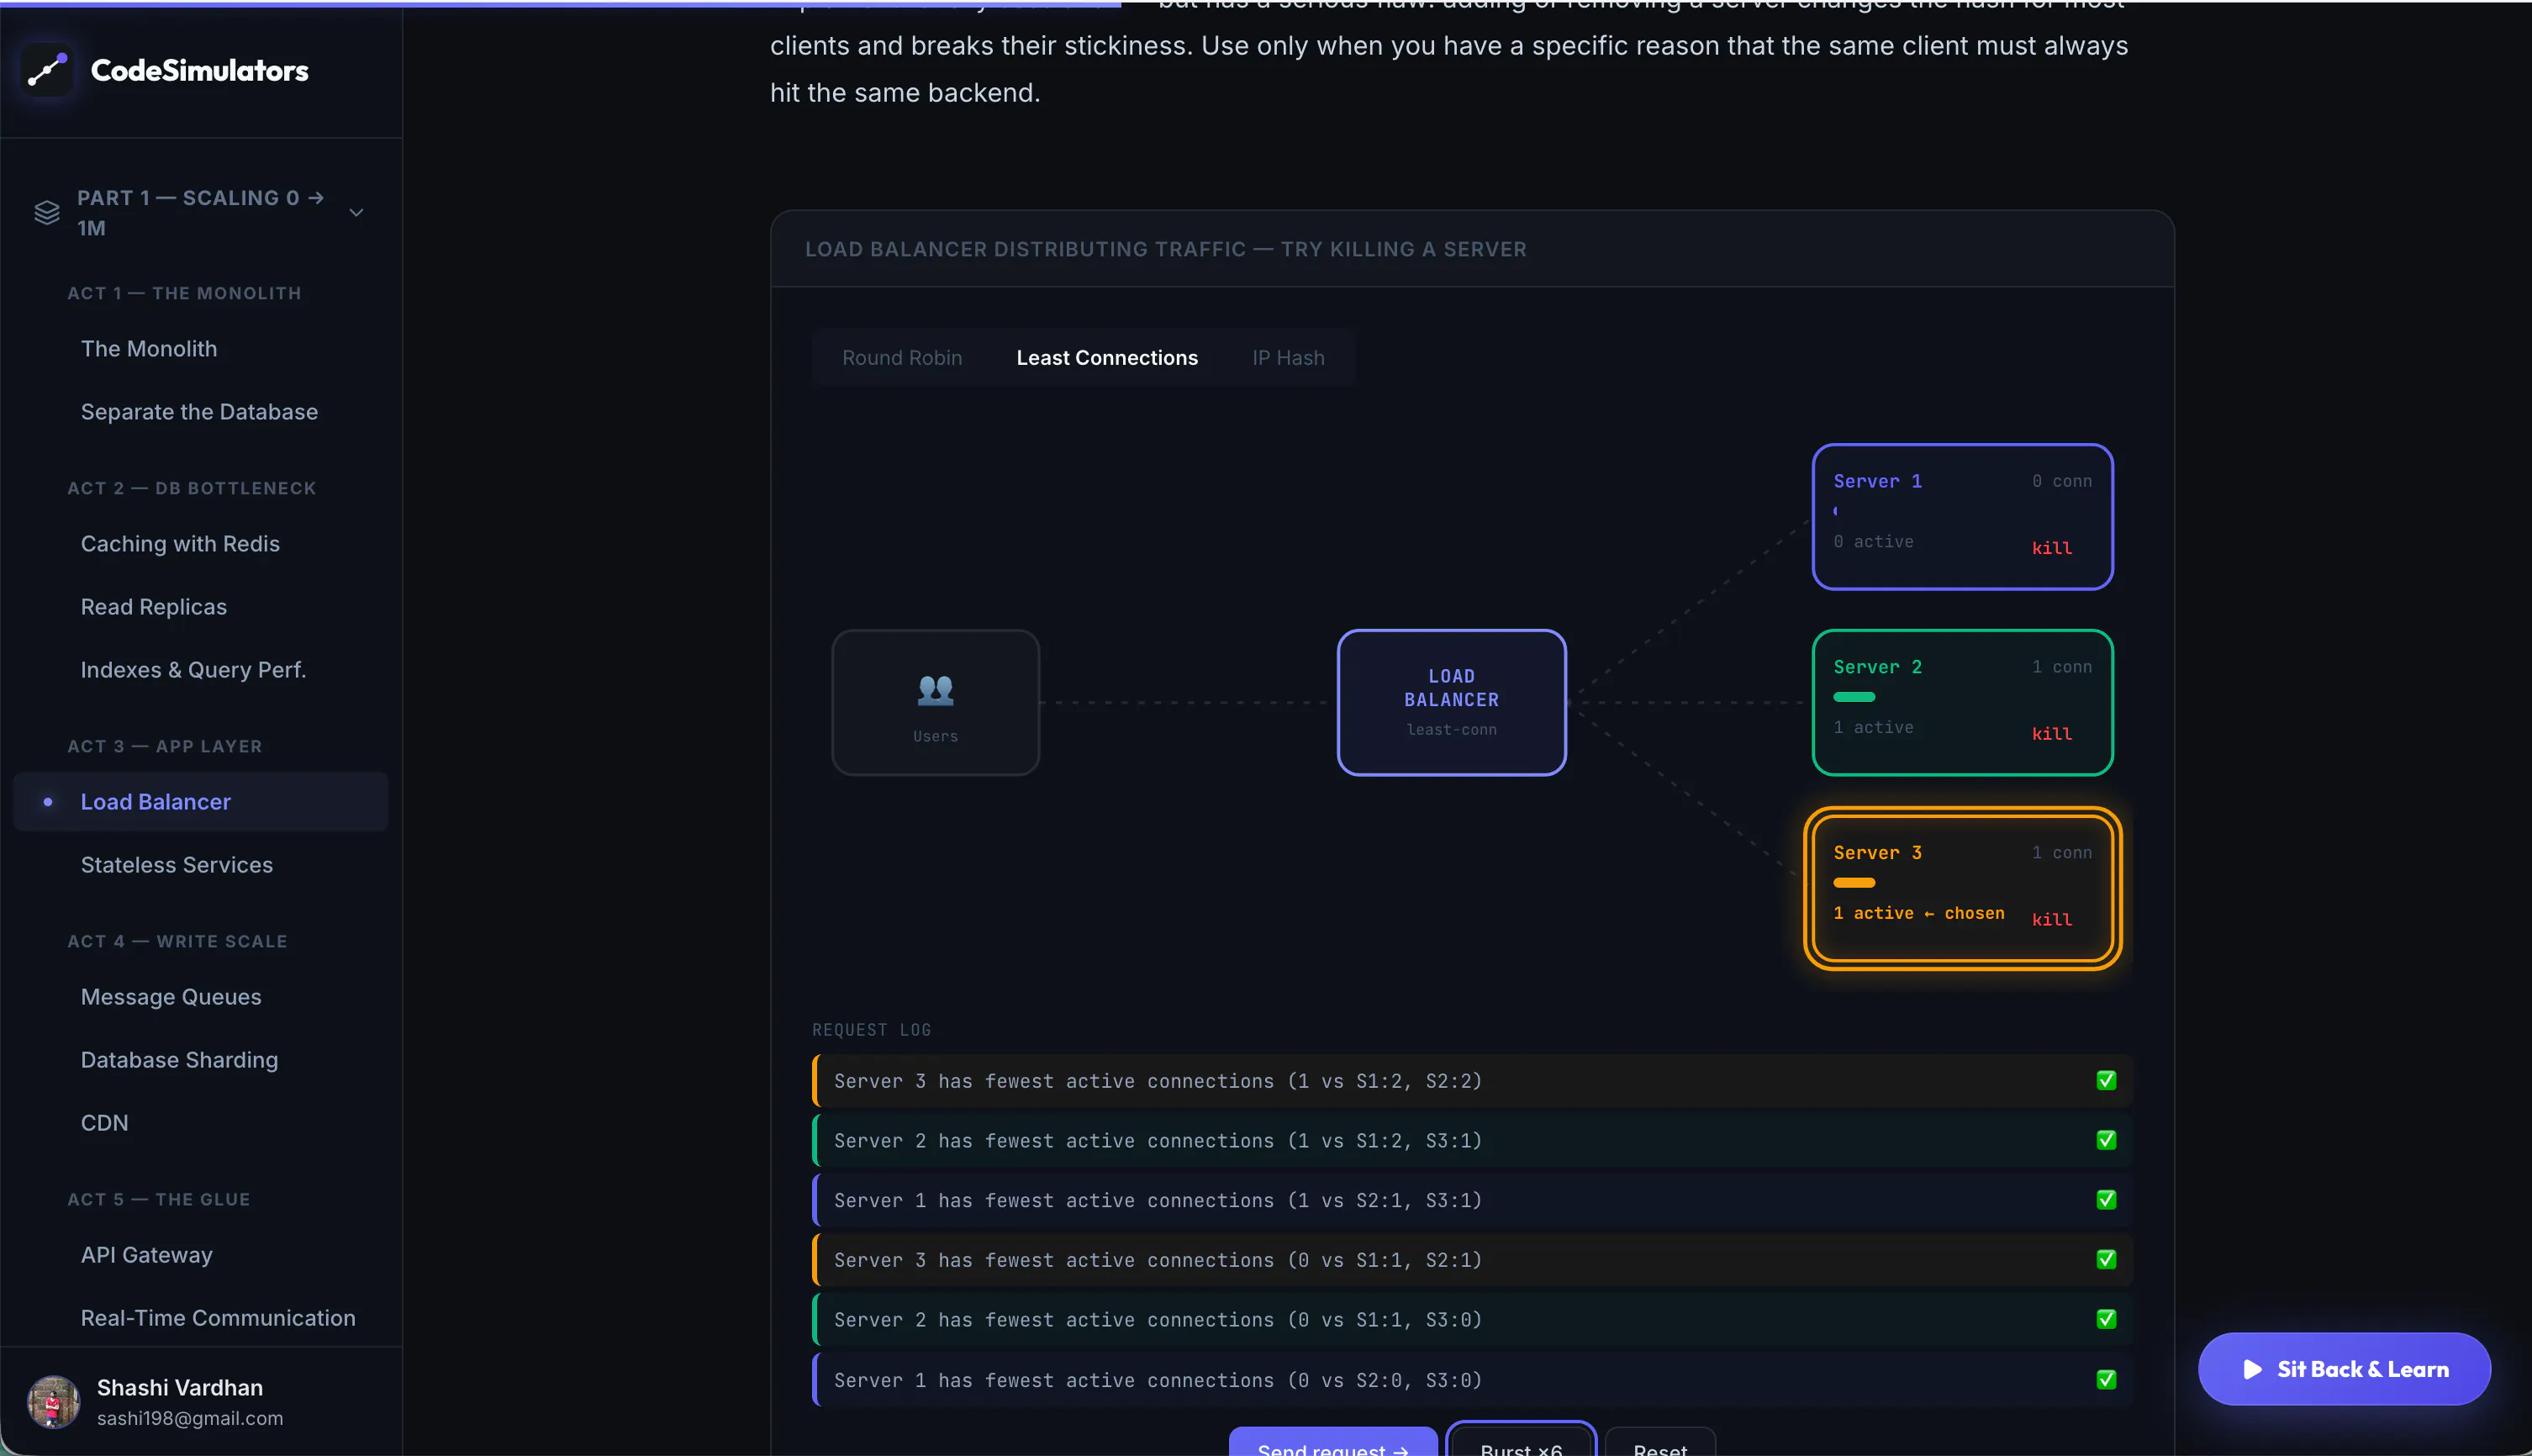Open the CDN lesson
The image size is (2532, 1456).
point(104,1123)
